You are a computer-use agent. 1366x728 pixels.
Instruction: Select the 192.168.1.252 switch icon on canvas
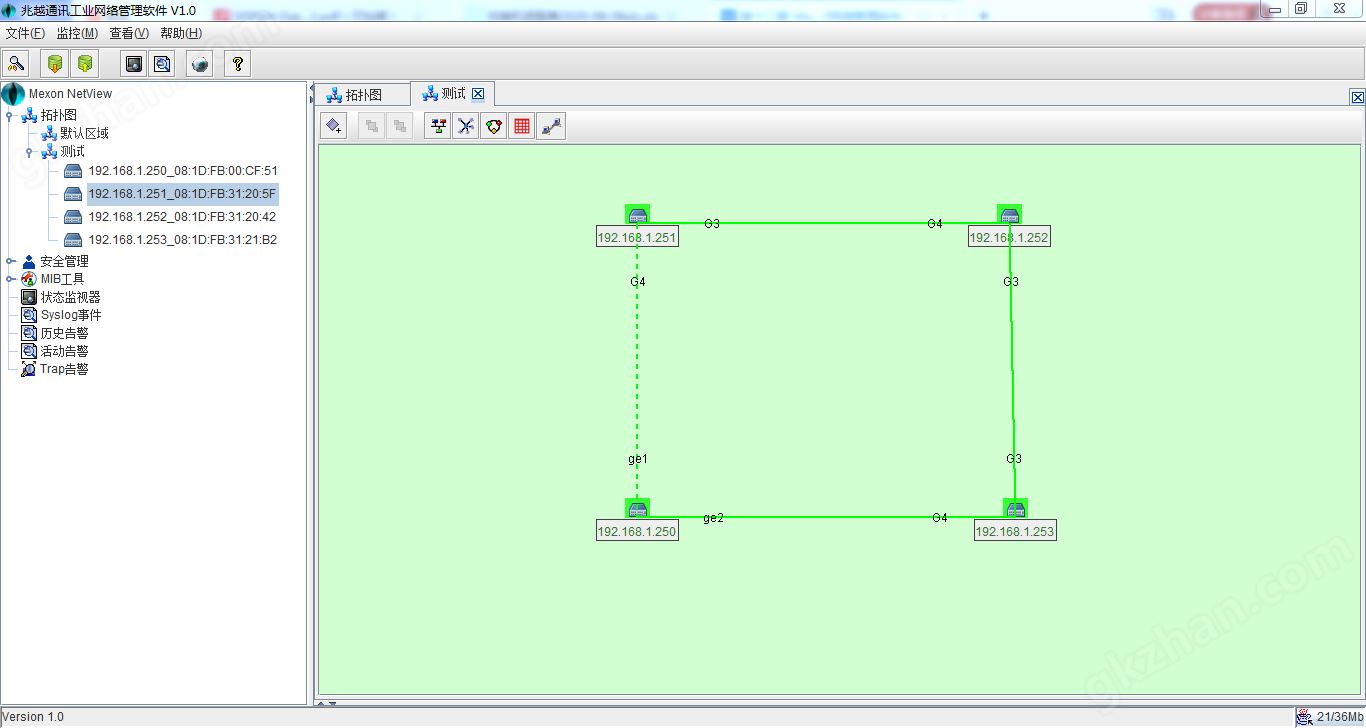(x=1009, y=215)
